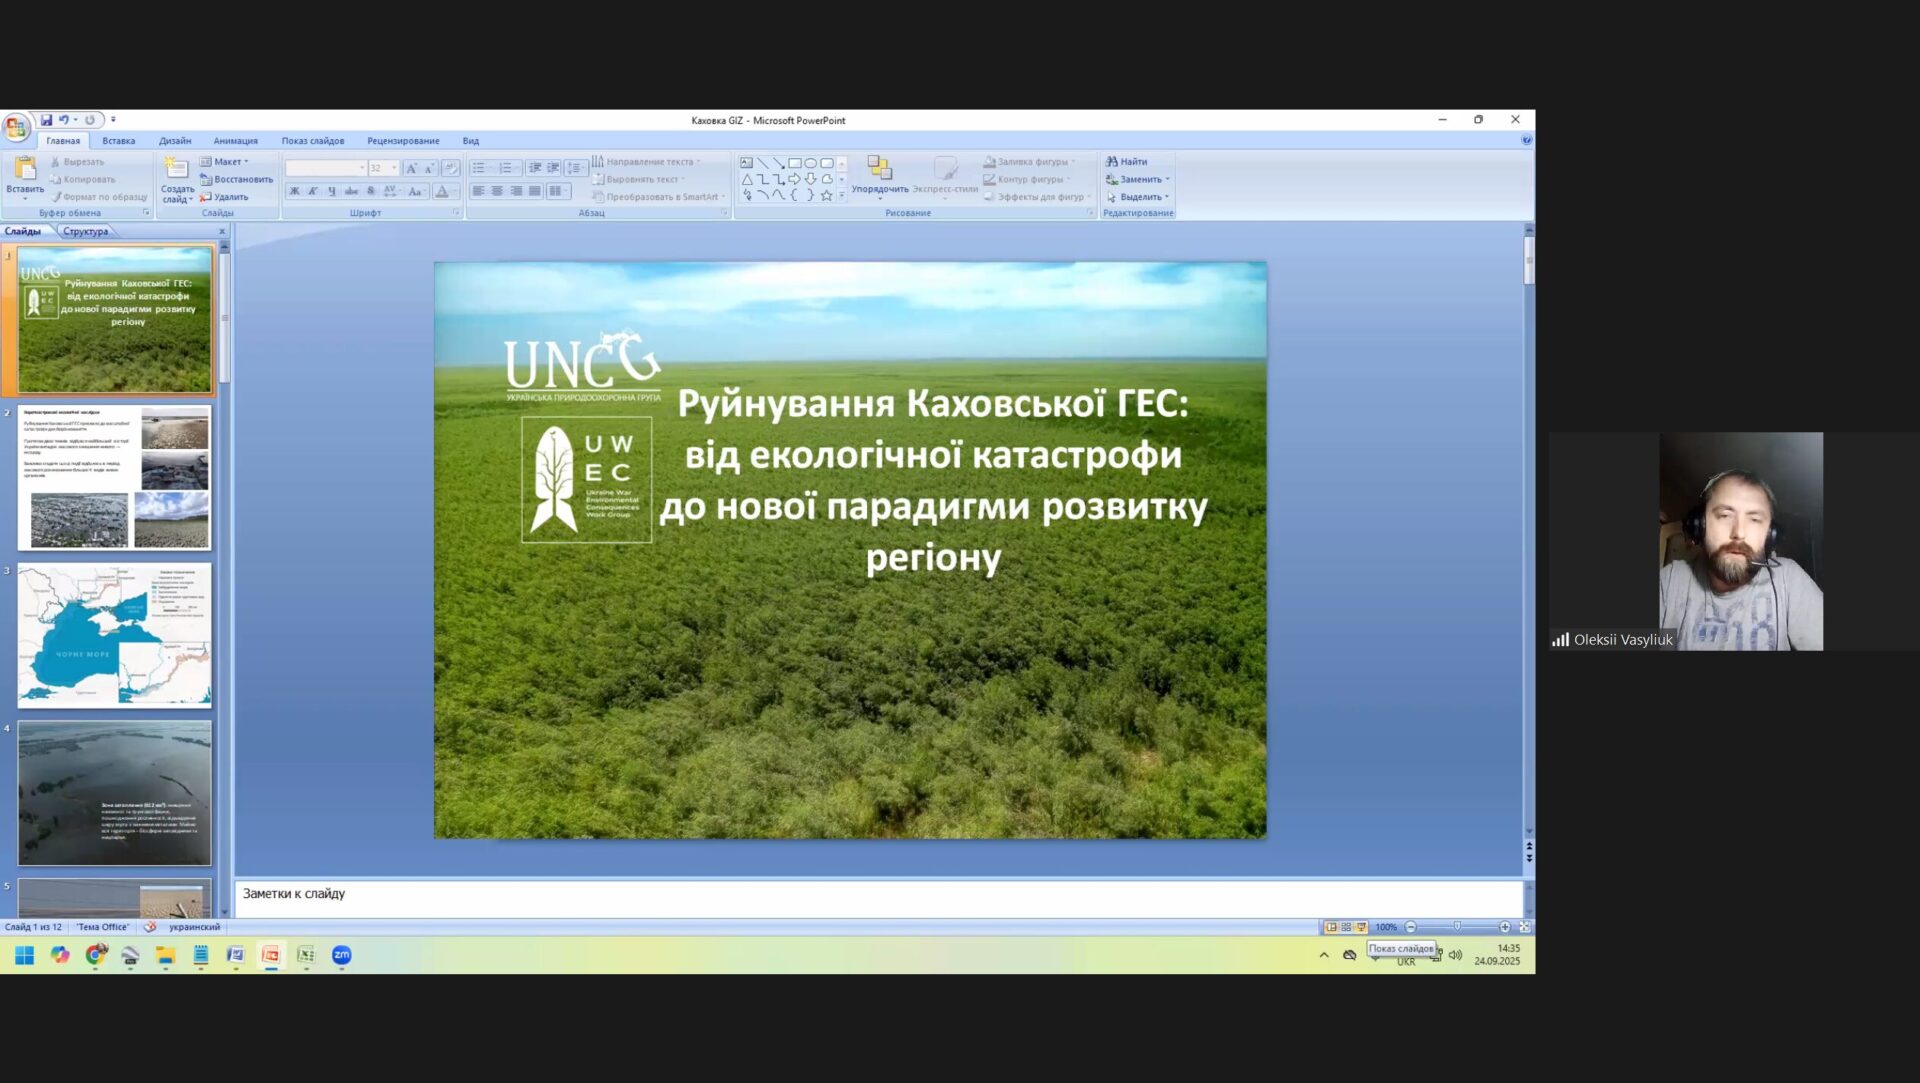Click the Save icon in quick access toolbar
1920x1083 pixels.
(46, 120)
